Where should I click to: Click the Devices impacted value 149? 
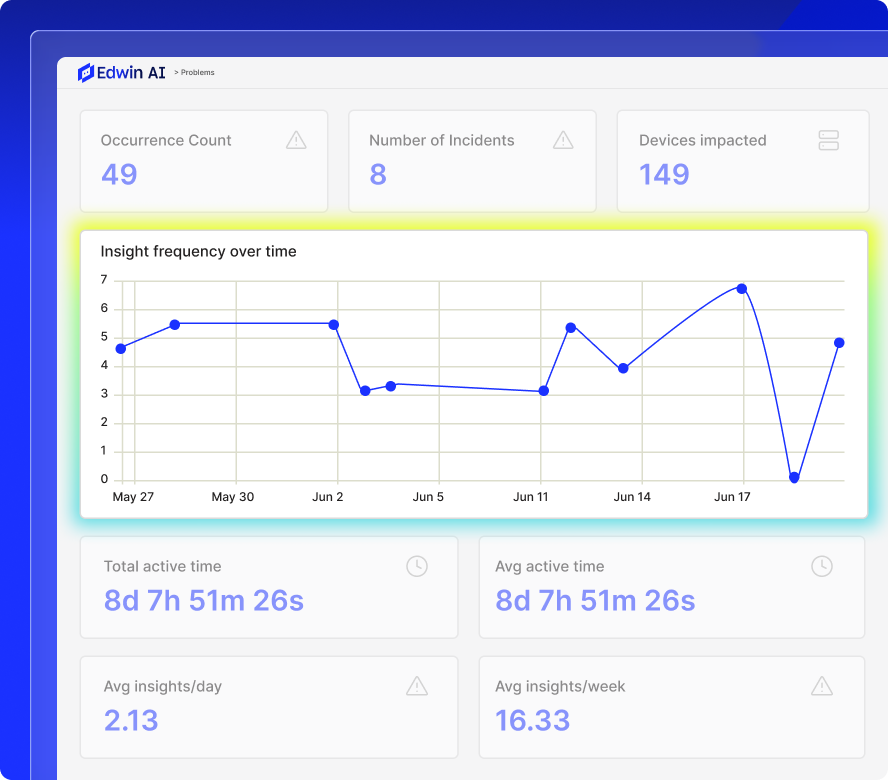tap(664, 174)
